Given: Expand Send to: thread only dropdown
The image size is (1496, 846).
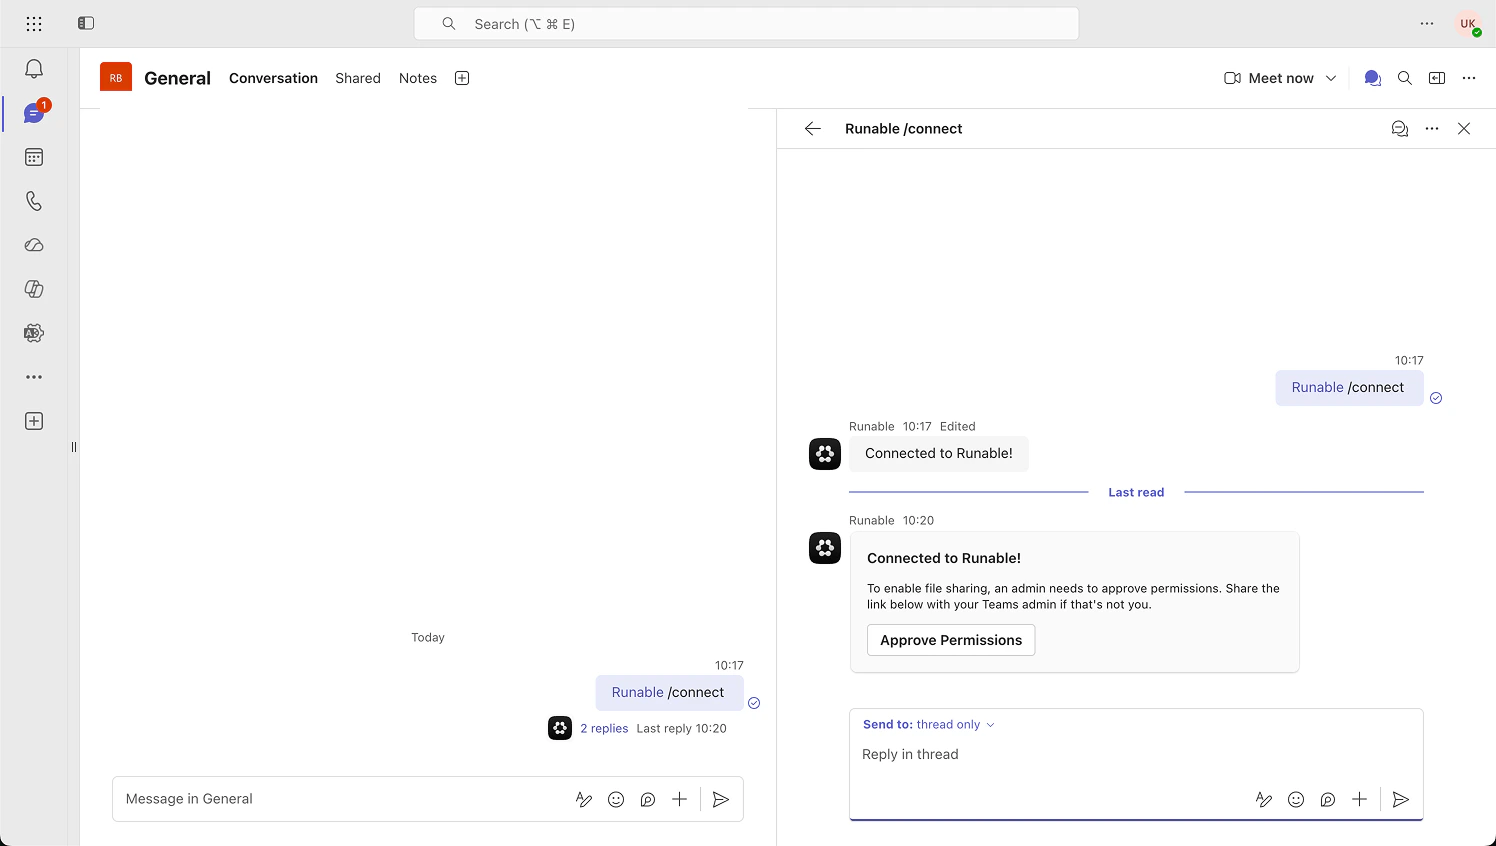Looking at the screenshot, I should (x=929, y=724).
